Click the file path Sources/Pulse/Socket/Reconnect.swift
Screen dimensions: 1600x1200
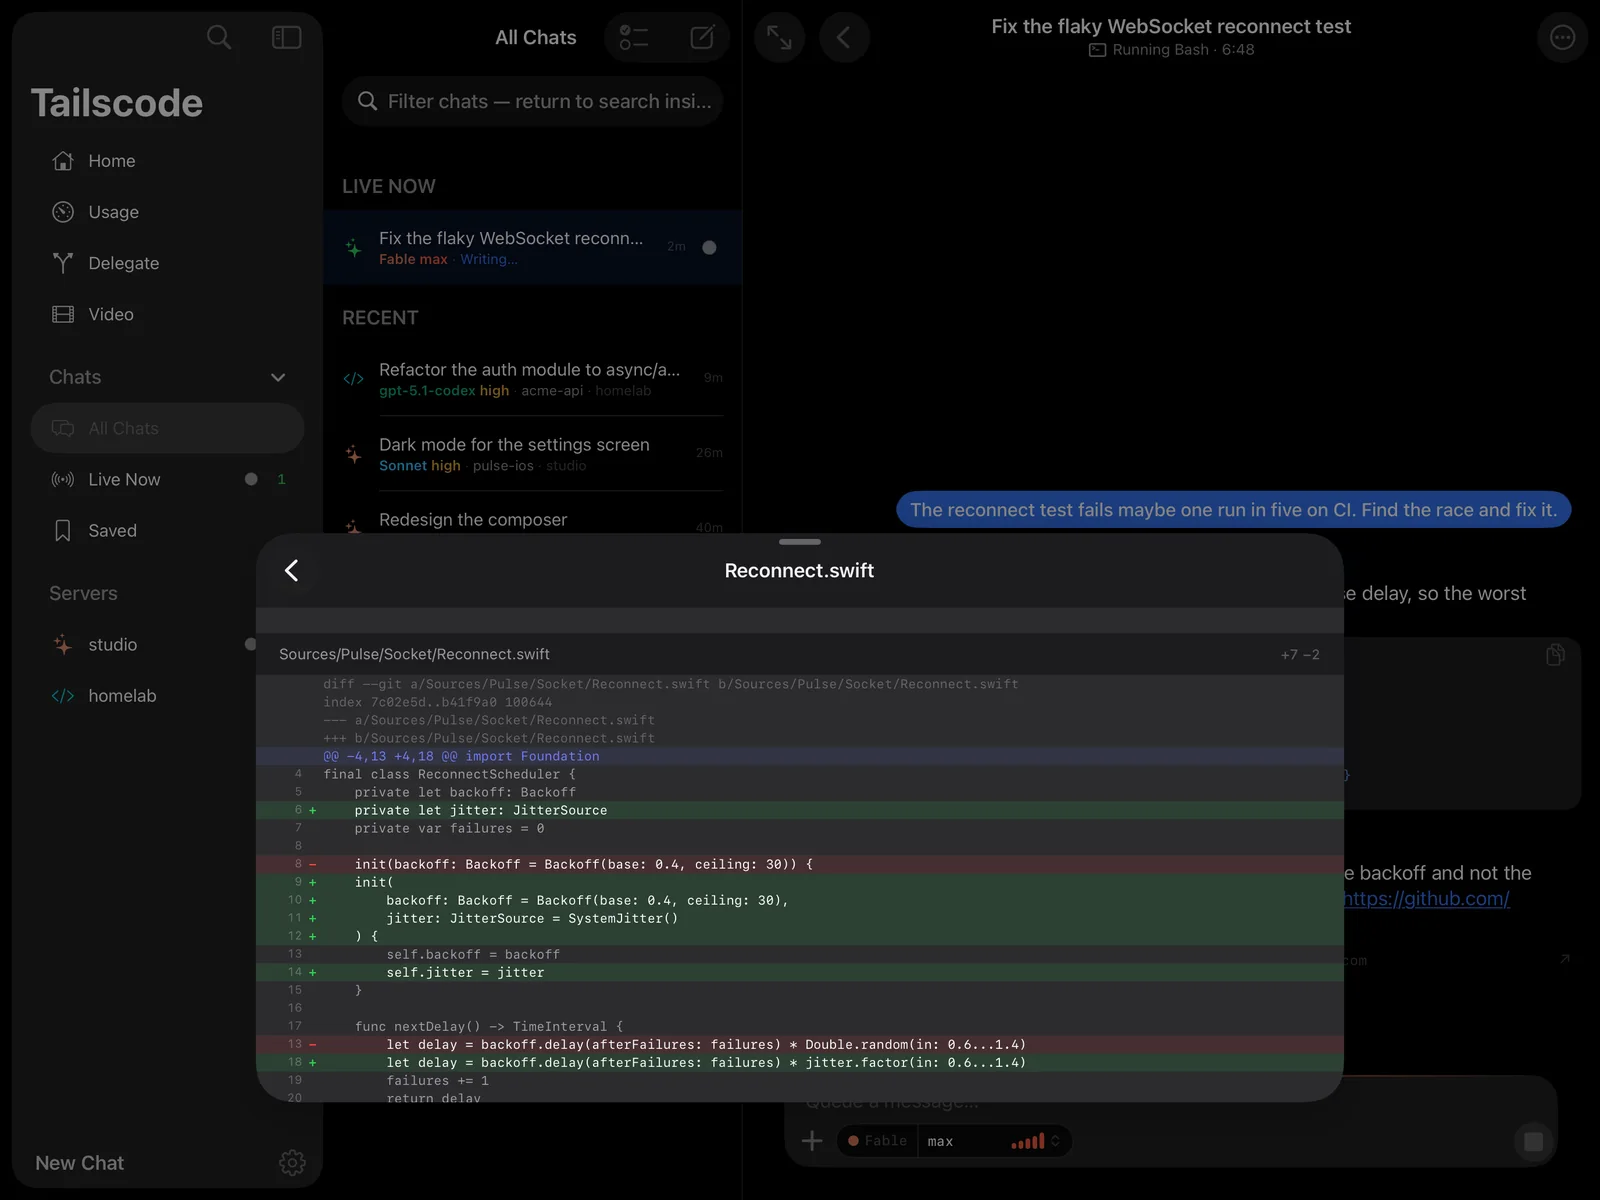[x=414, y=654]
